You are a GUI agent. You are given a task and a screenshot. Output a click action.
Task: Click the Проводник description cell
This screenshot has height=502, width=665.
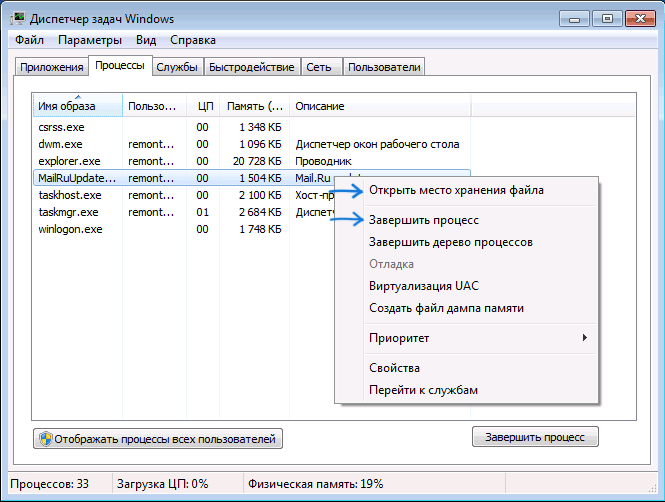(x=323, y=161)
